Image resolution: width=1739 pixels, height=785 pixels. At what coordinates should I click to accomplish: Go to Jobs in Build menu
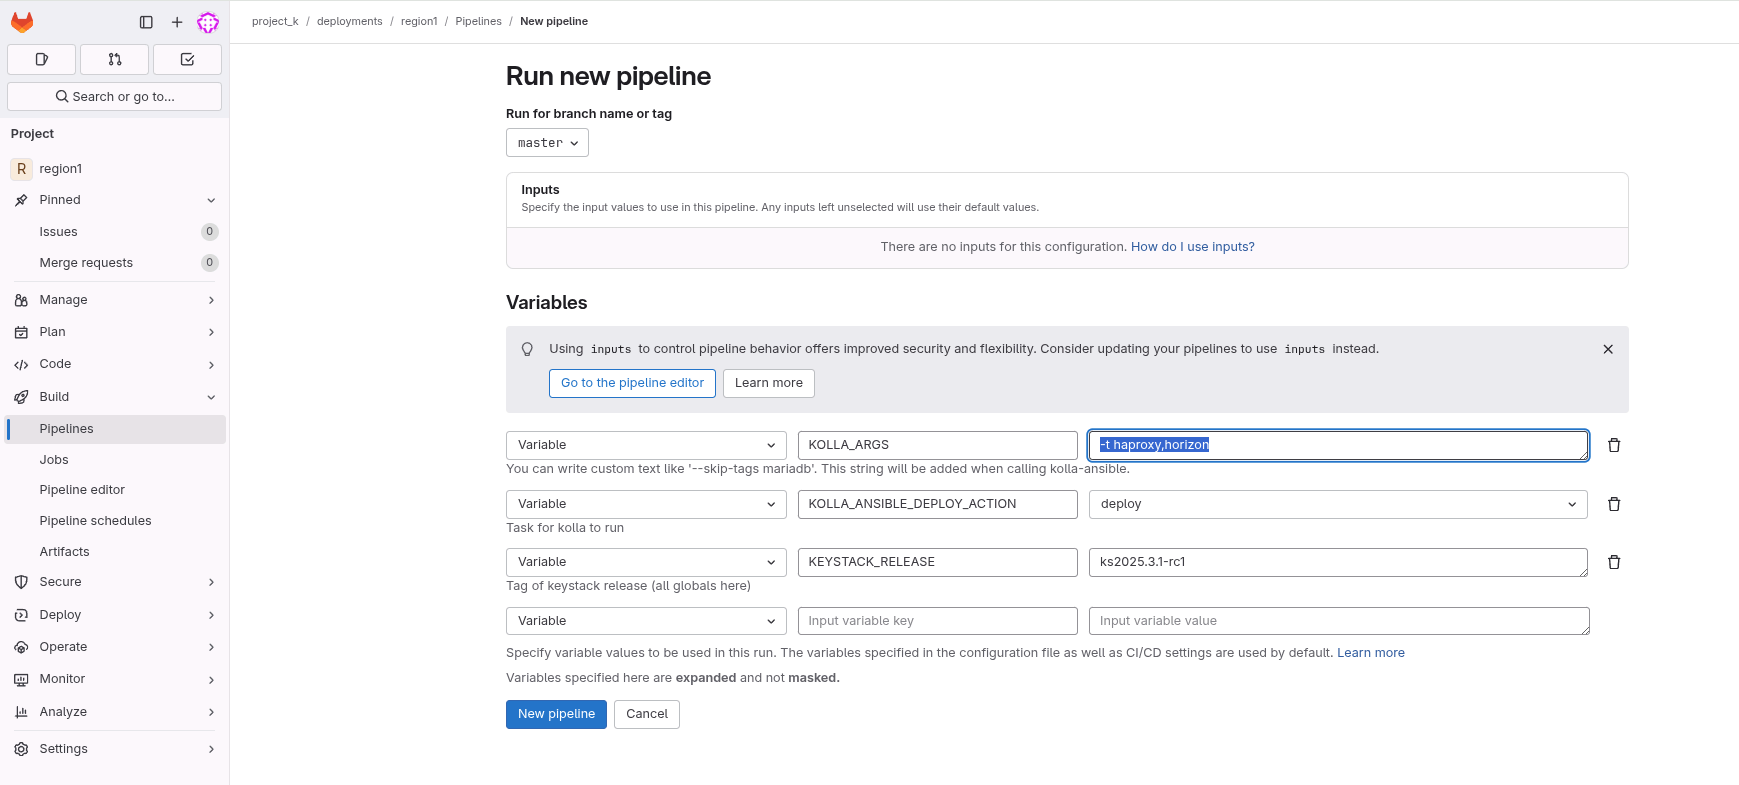click(x=54, y=460)
